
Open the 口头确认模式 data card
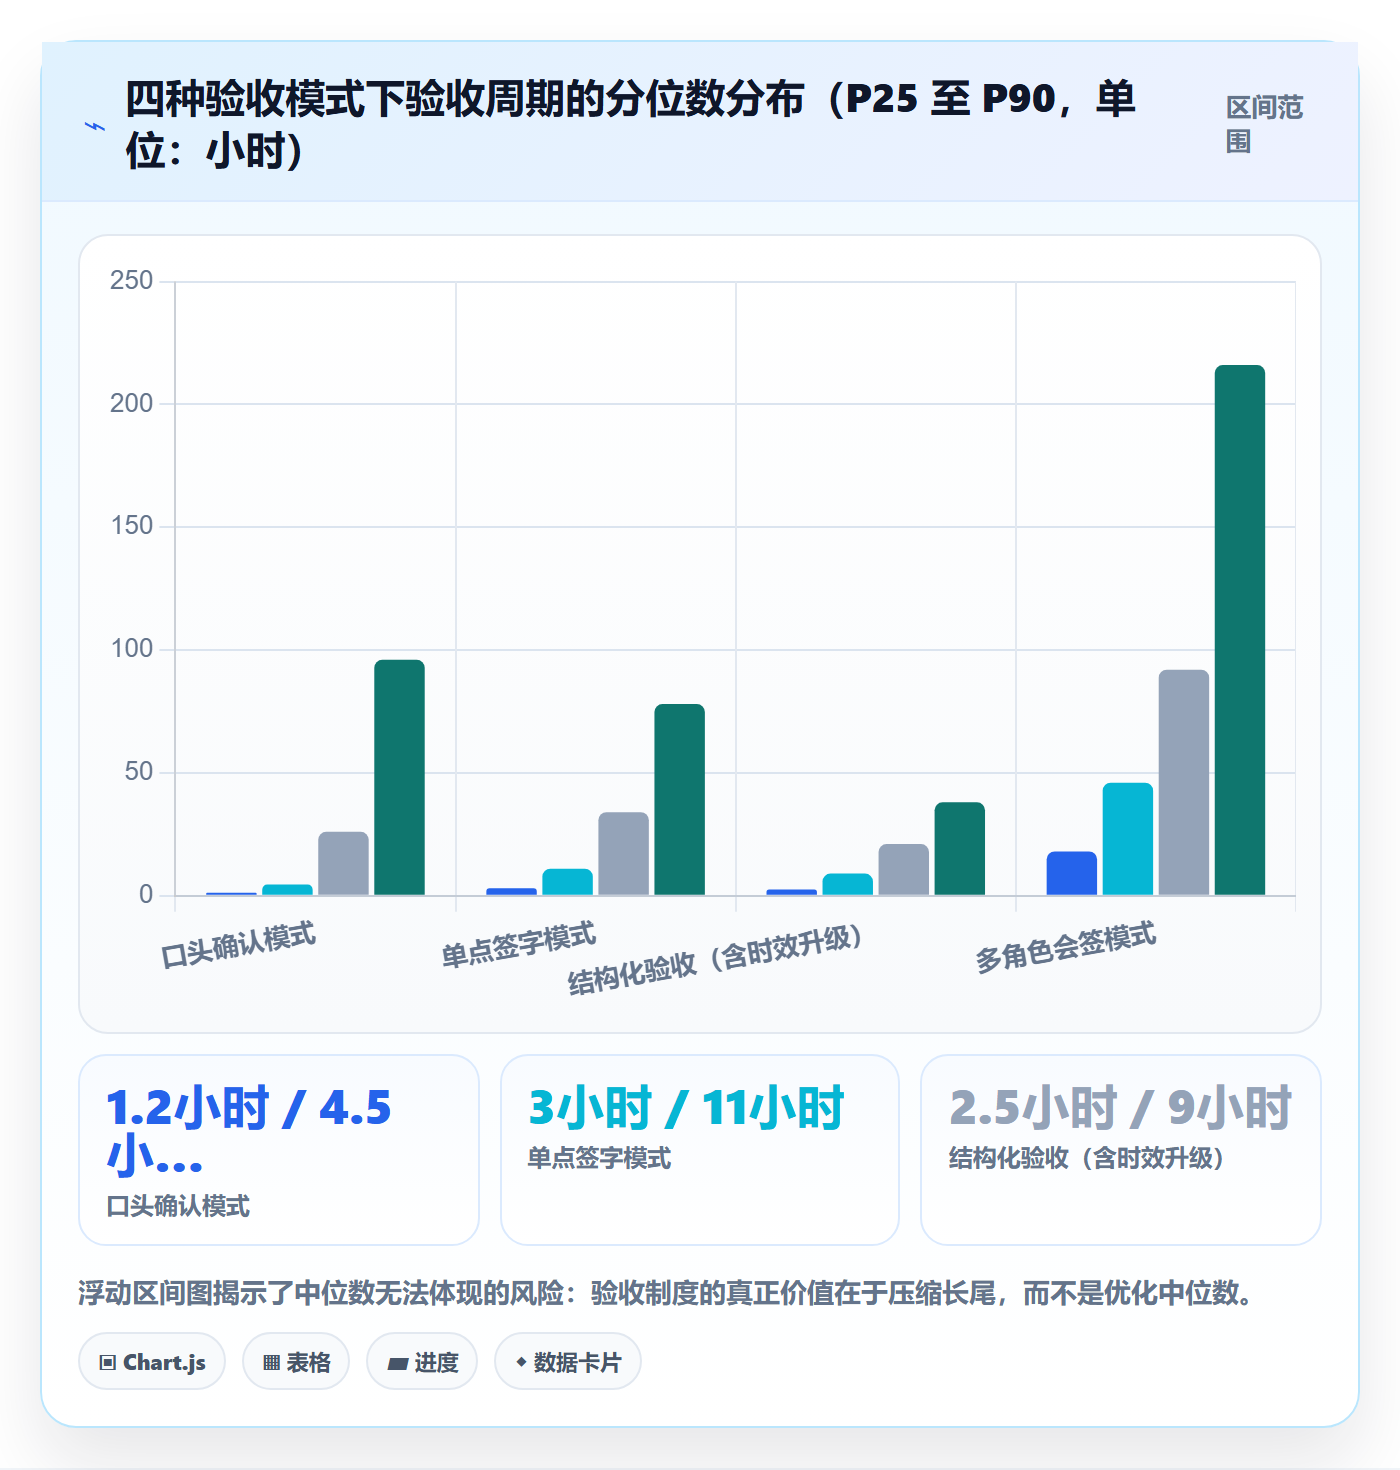(x=279, y=1150)
